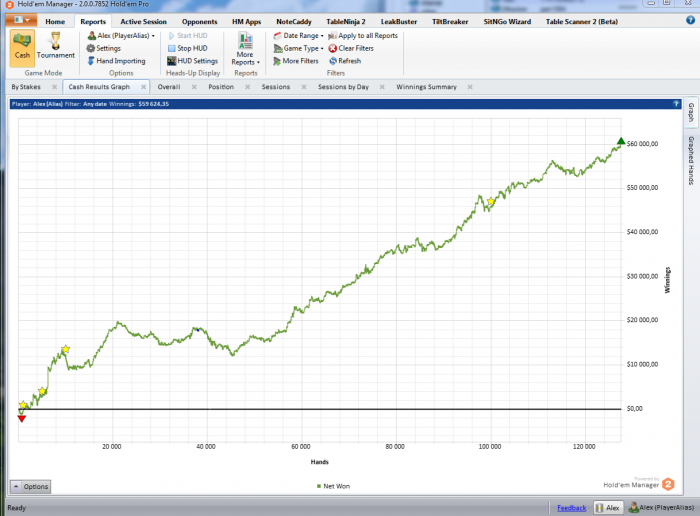This screenshot has height=516, width=700.
Task: Switch to Active Session tab
Action: [x=143, y=21]
